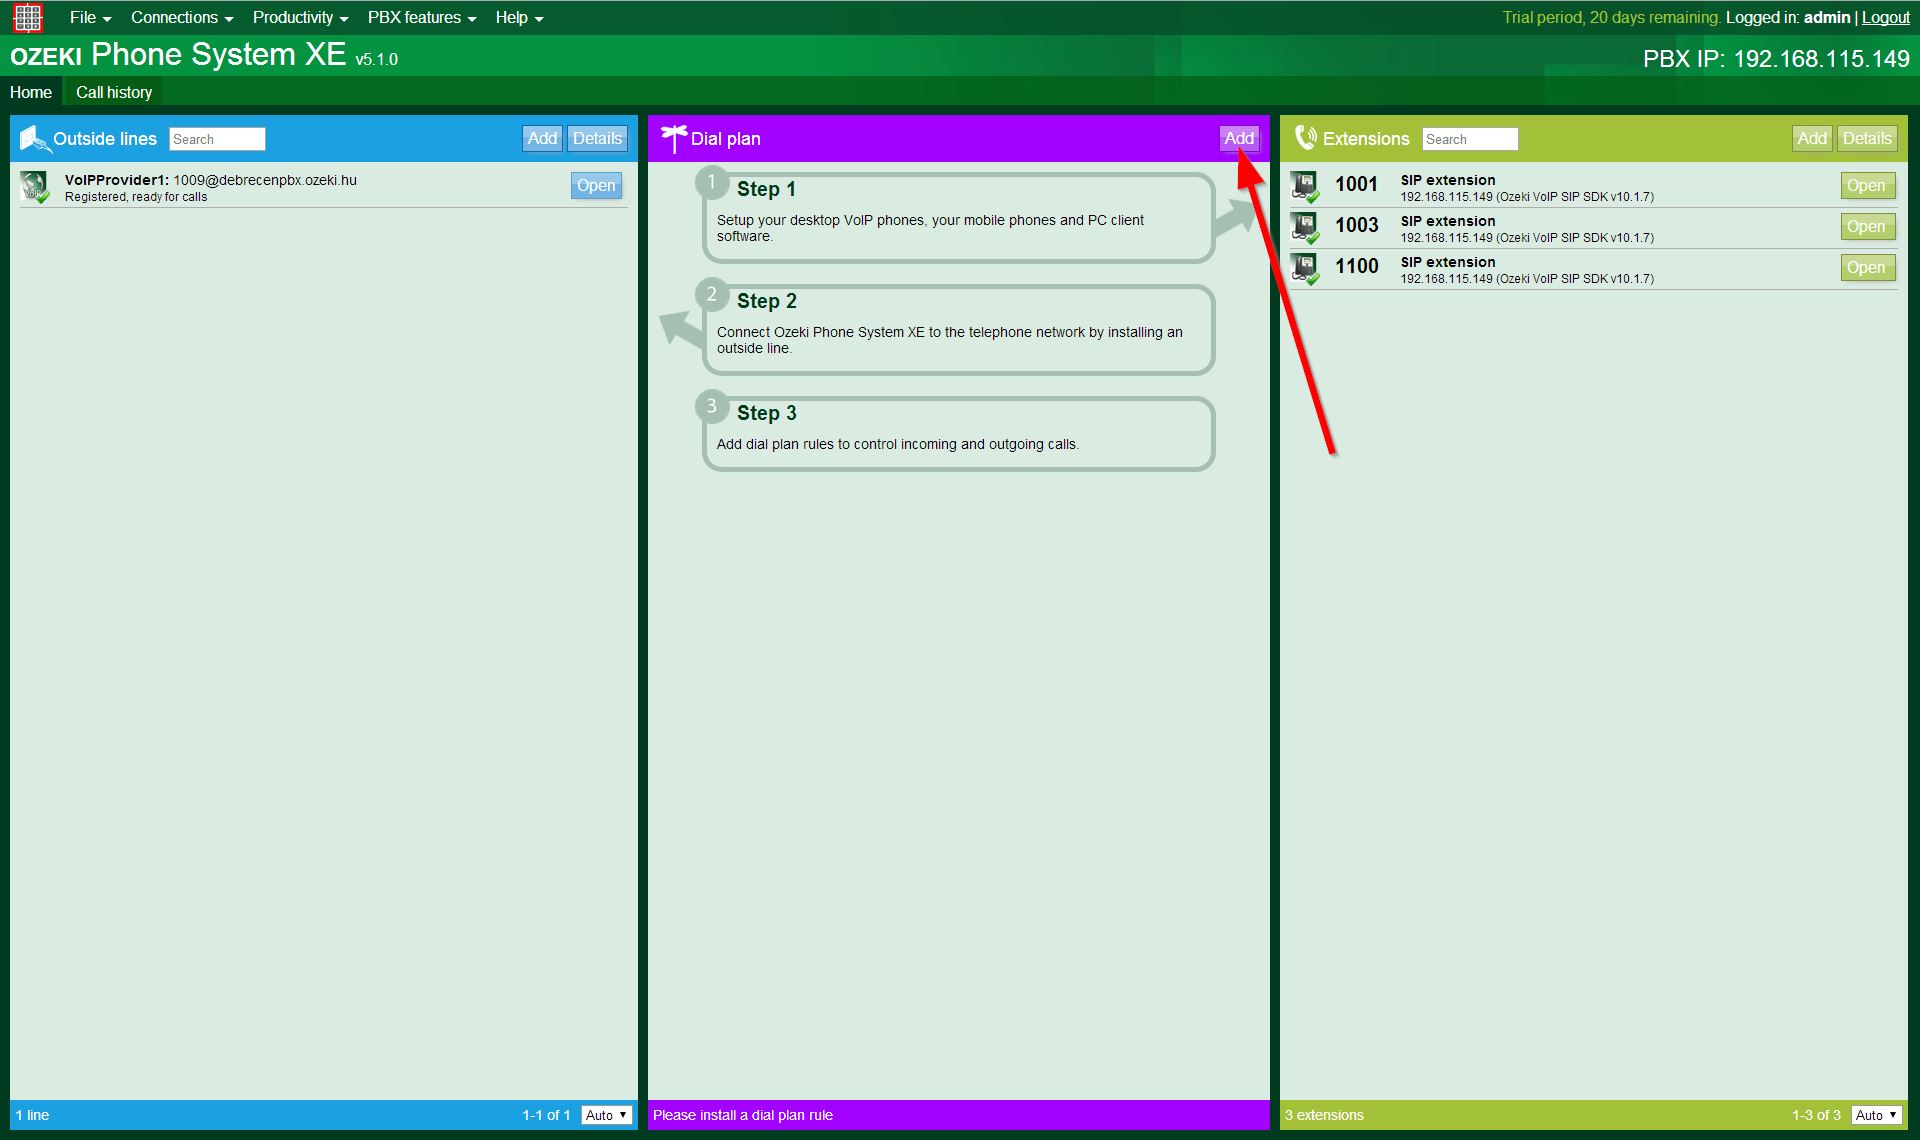Click the extension 1003 phone icon
This screenshot has width=1920, height=1140.
[1305, 227]
